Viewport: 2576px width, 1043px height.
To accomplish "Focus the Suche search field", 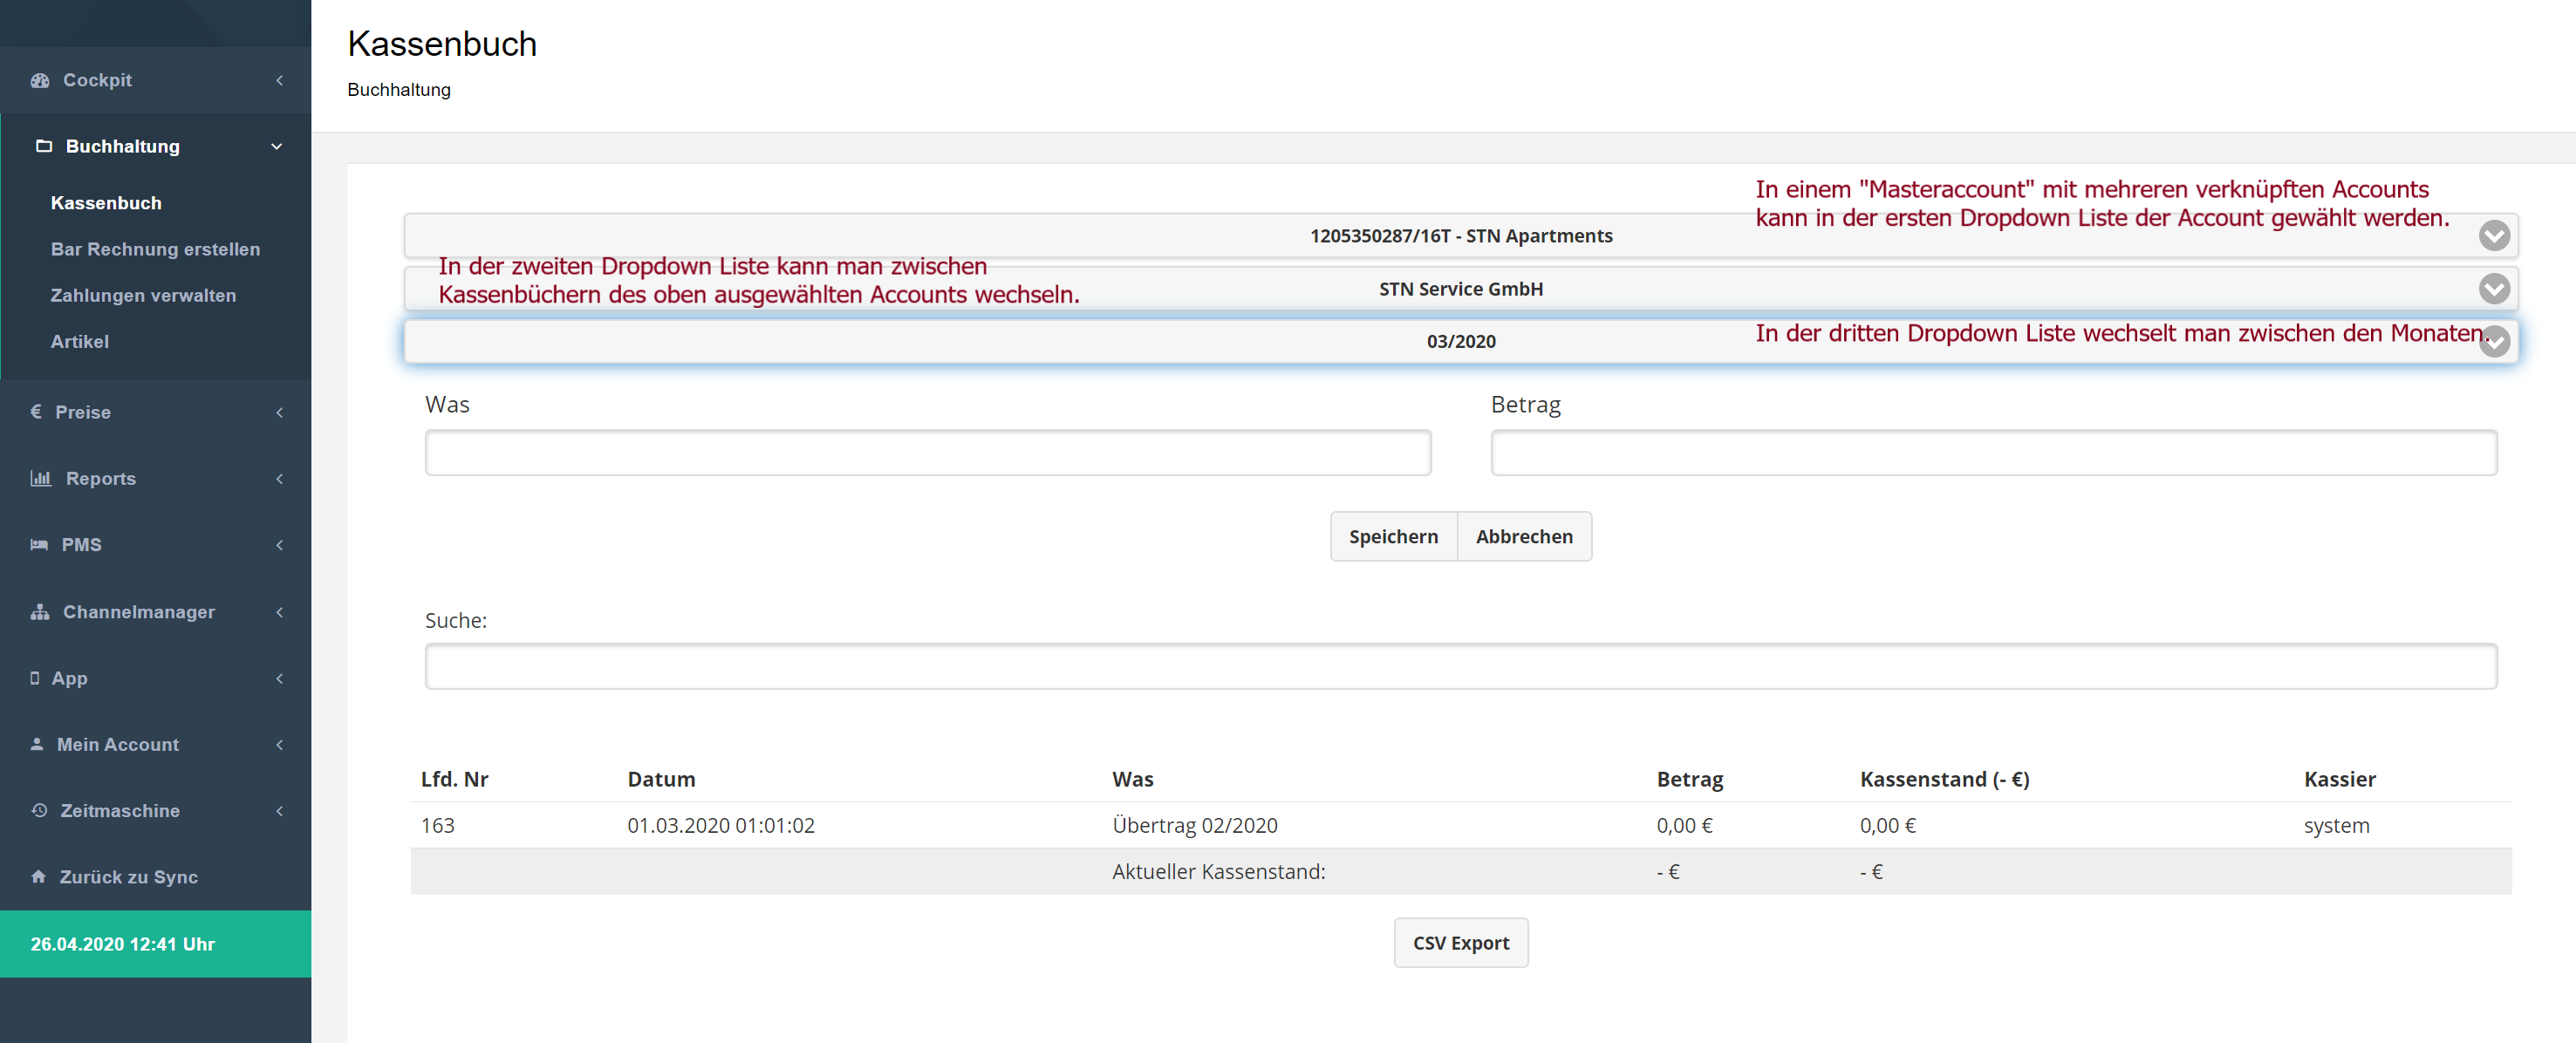I will 1460,666.
